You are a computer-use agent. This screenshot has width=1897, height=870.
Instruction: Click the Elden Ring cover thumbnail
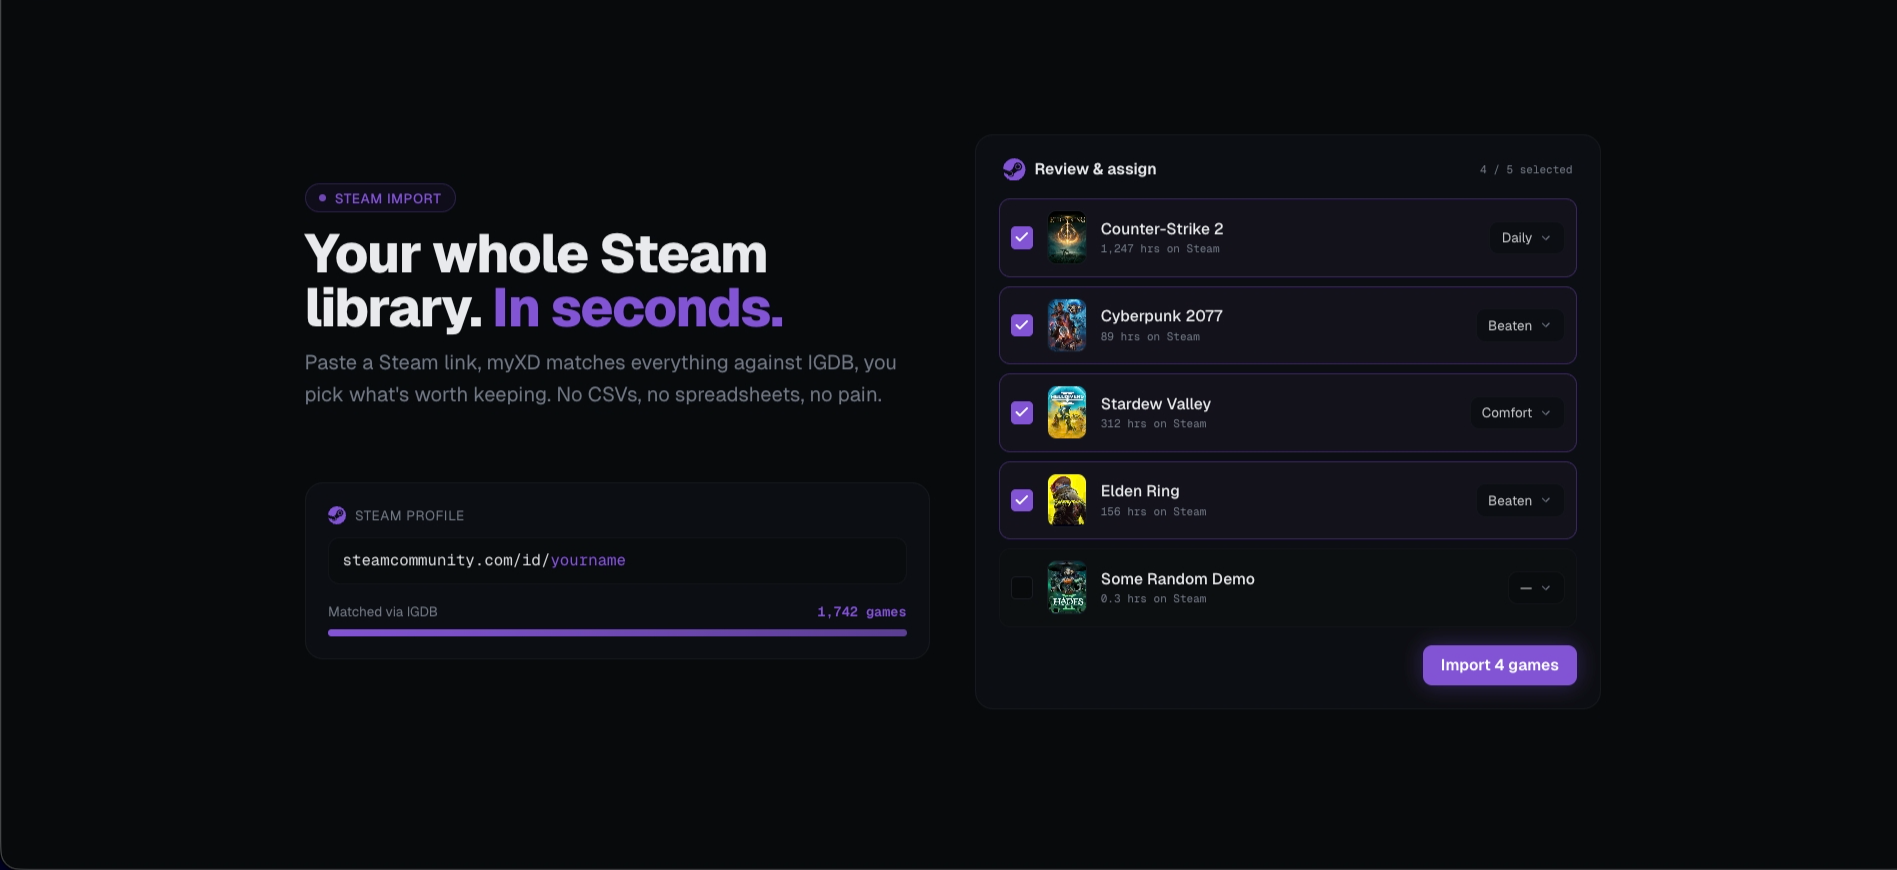point(1067,500)
